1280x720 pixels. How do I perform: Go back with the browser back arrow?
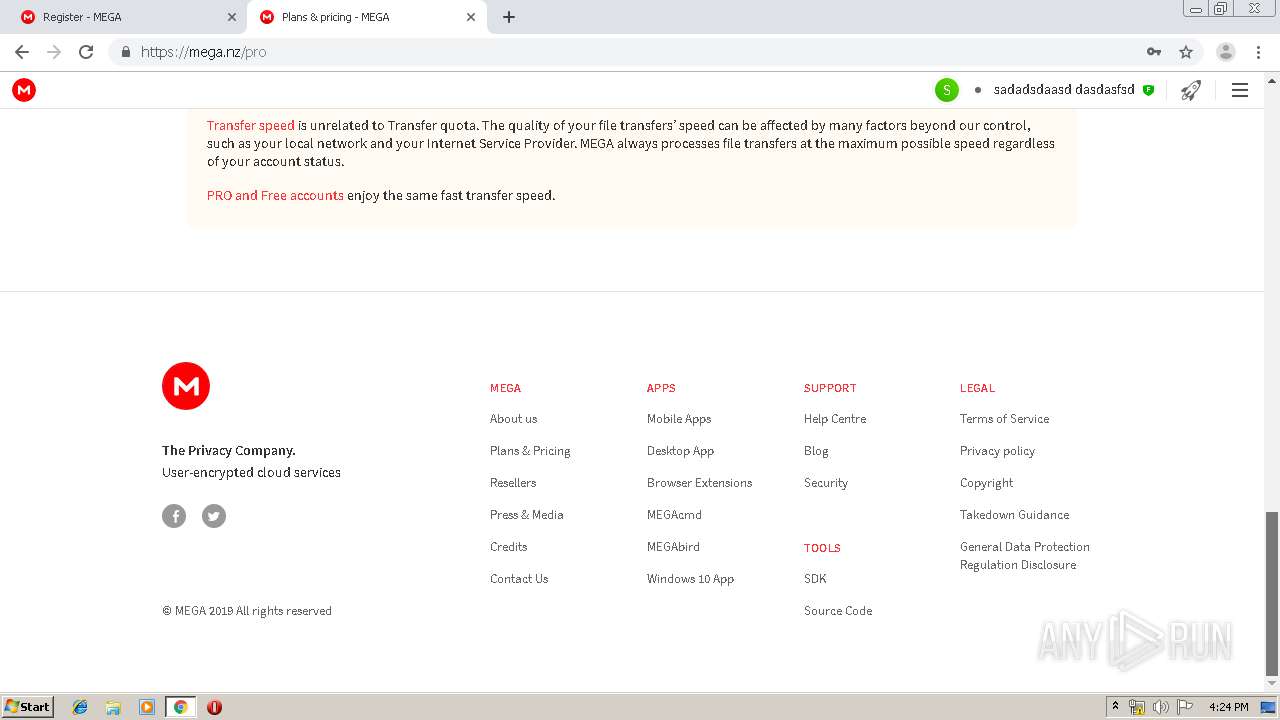pos(22,52)
